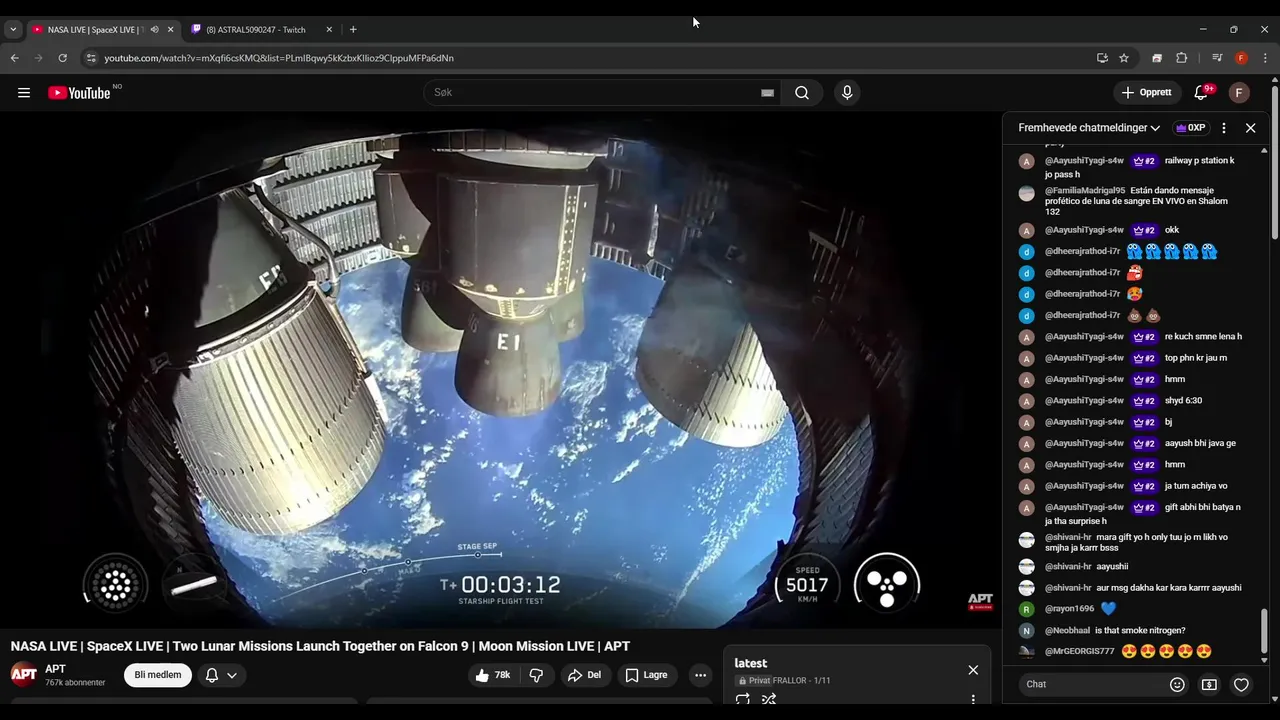The height and width of the screenshot is (720, 1280).
Task: Close the latest playlist panel
Action: pyautogui.click(x=973, y=670)
